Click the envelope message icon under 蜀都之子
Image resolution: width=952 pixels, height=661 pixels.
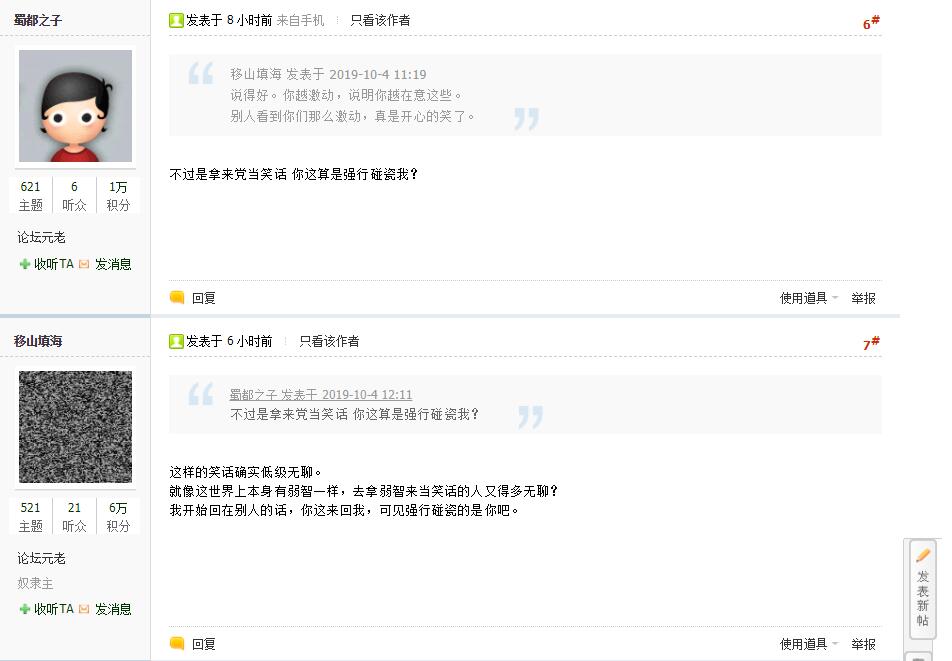[84, 265]
